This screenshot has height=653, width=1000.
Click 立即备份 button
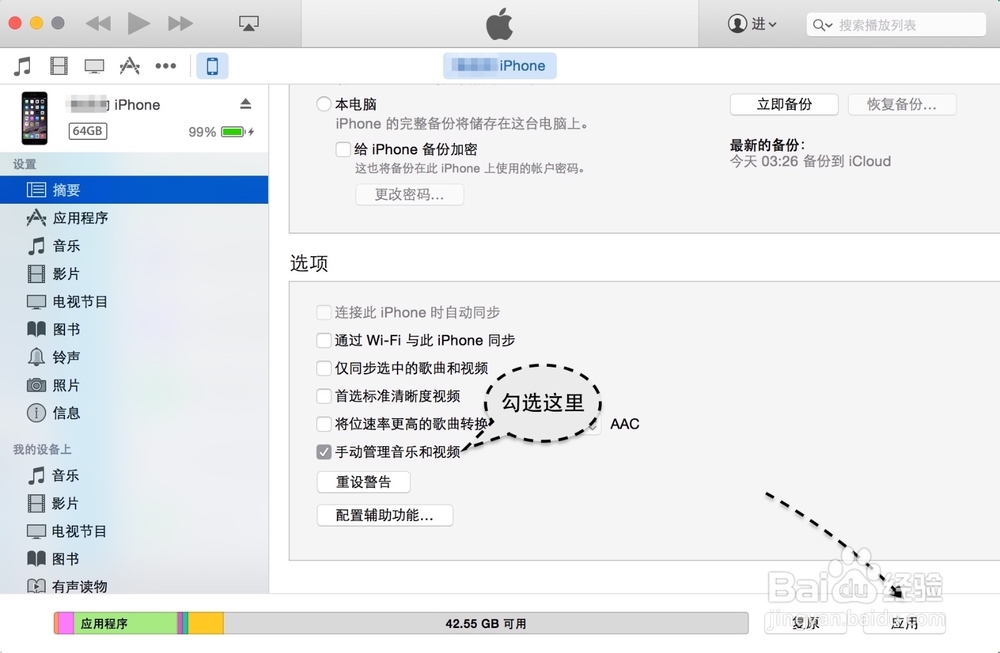tap(784, 105)
